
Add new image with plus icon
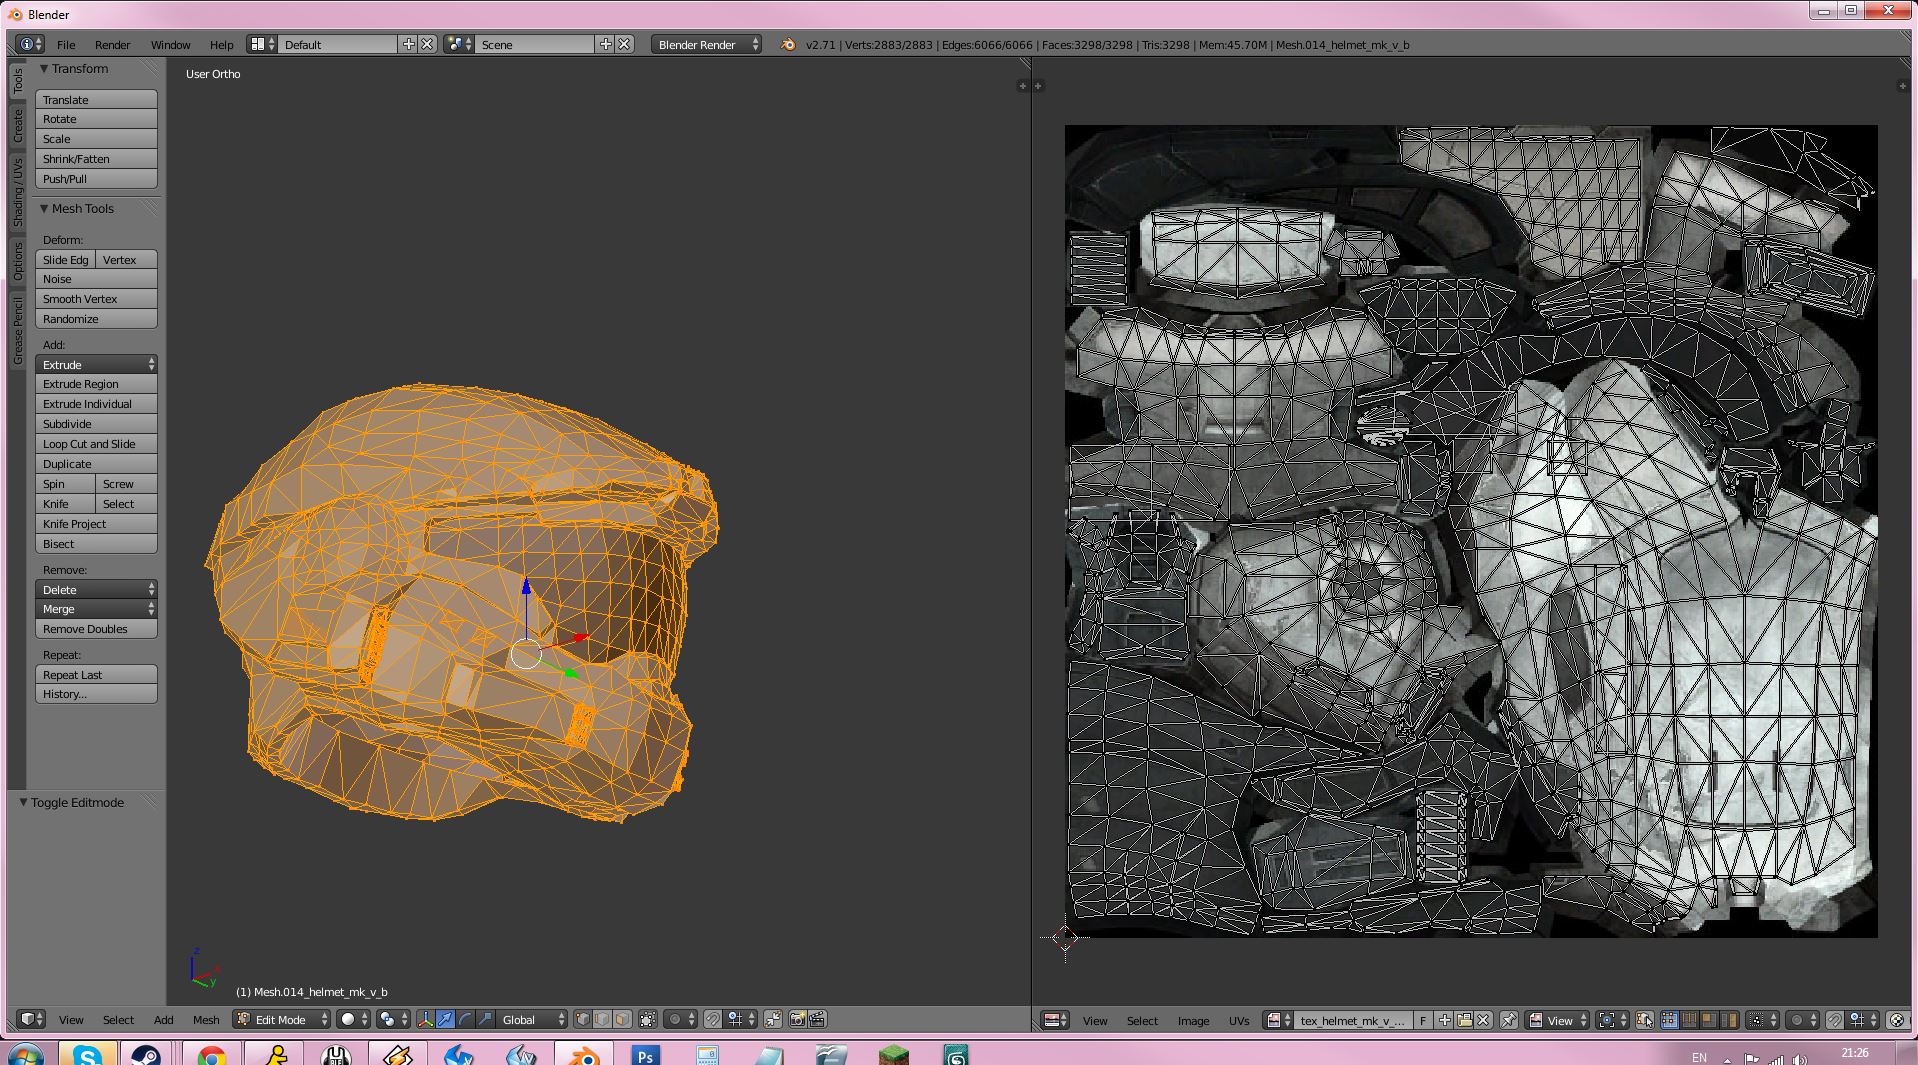pyautogui.click(x=1444, y=1020)
